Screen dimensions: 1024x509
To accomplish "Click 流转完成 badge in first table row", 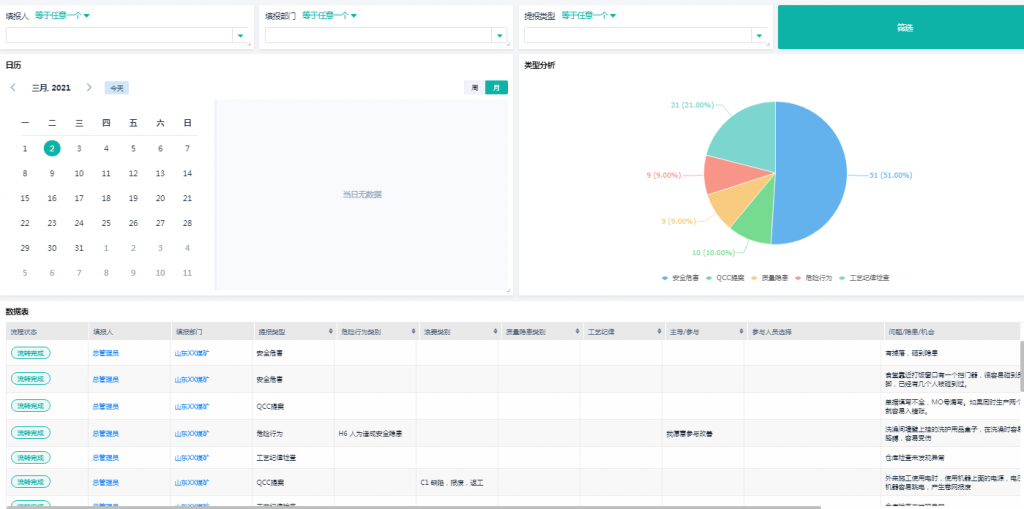I will 31,353.
